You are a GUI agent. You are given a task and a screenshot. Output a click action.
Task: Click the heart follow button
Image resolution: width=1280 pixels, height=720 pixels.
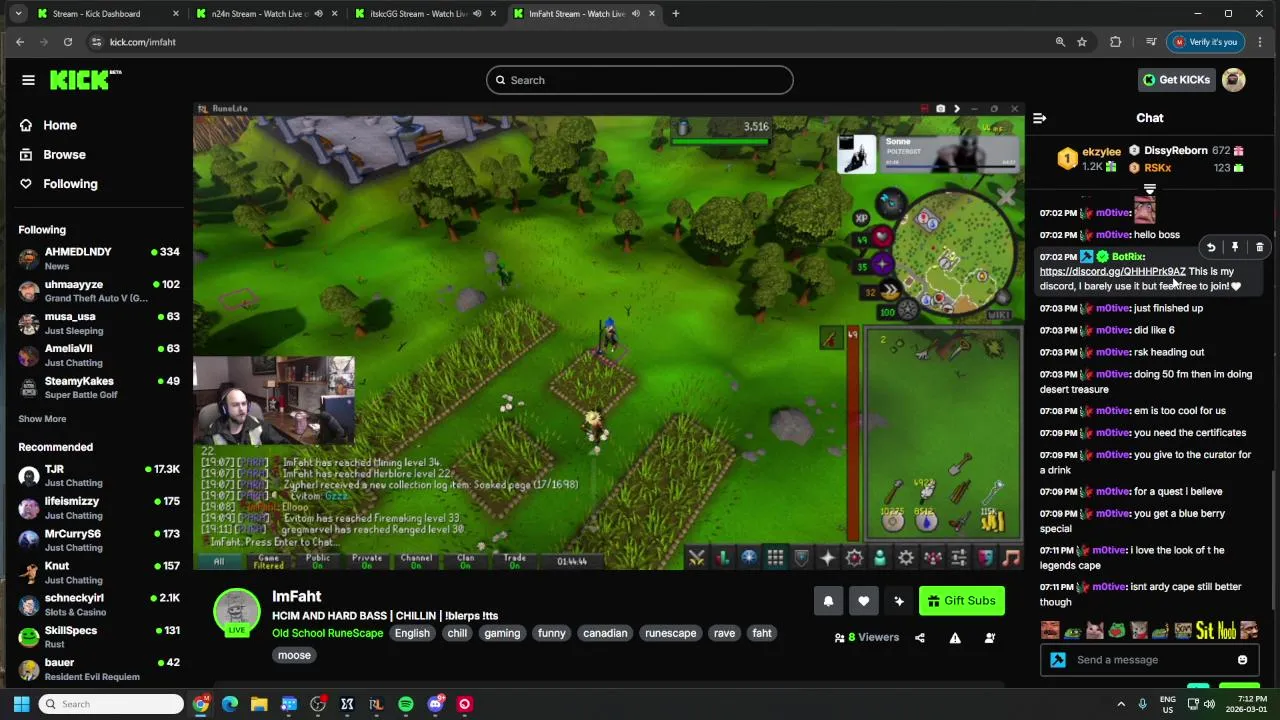(x=863, y=601)
